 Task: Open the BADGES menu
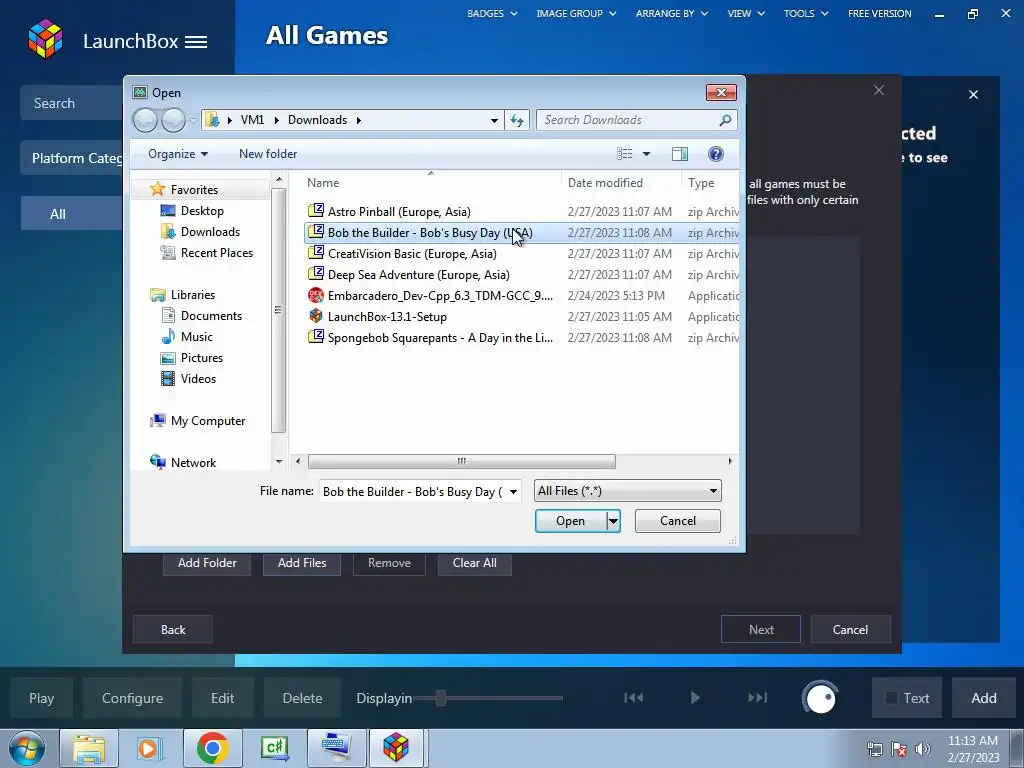click(492, 14)
